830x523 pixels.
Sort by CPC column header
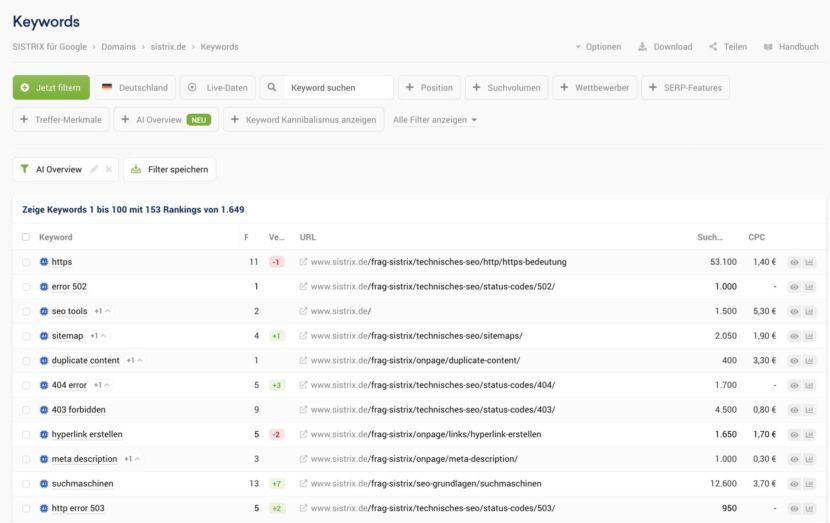(756, 237)
